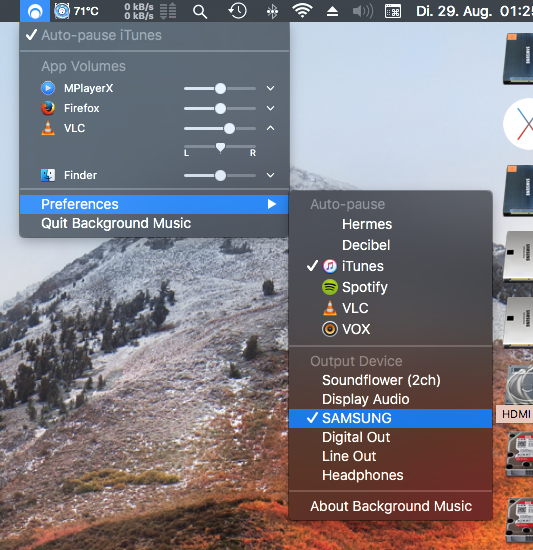Switch output to Soundflower (2ch)
The image size is (533, 550).
coord(391,380)
